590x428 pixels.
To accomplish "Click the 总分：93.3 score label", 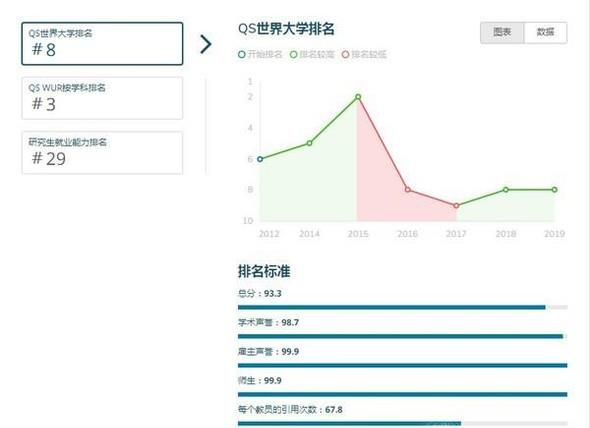I will point(260,294).
